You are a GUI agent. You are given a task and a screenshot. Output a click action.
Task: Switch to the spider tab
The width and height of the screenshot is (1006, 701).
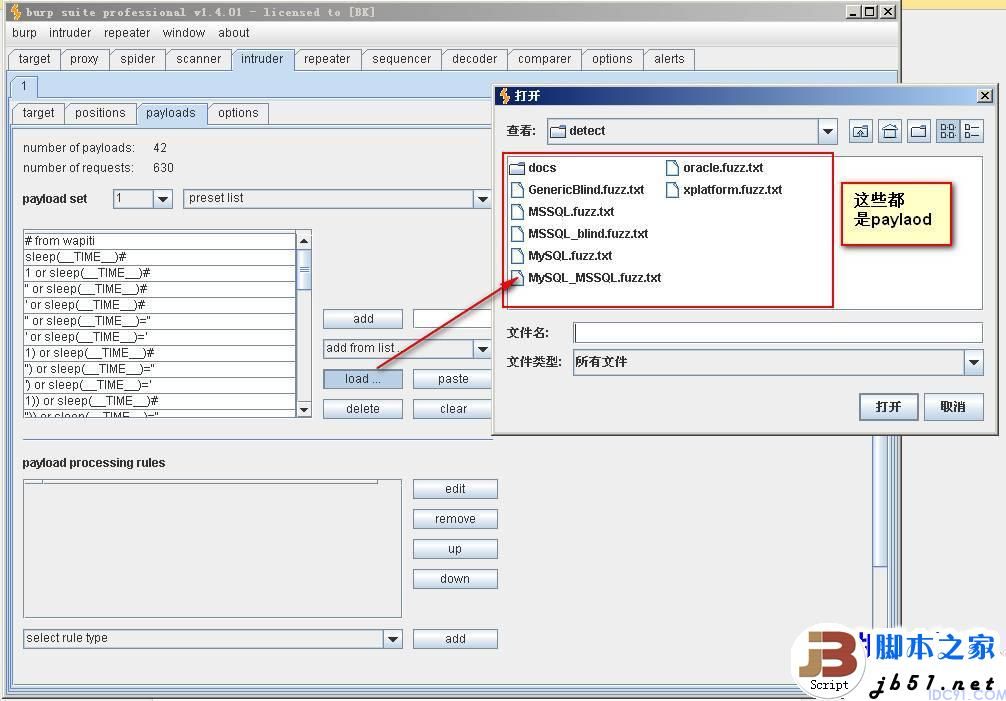137,59
